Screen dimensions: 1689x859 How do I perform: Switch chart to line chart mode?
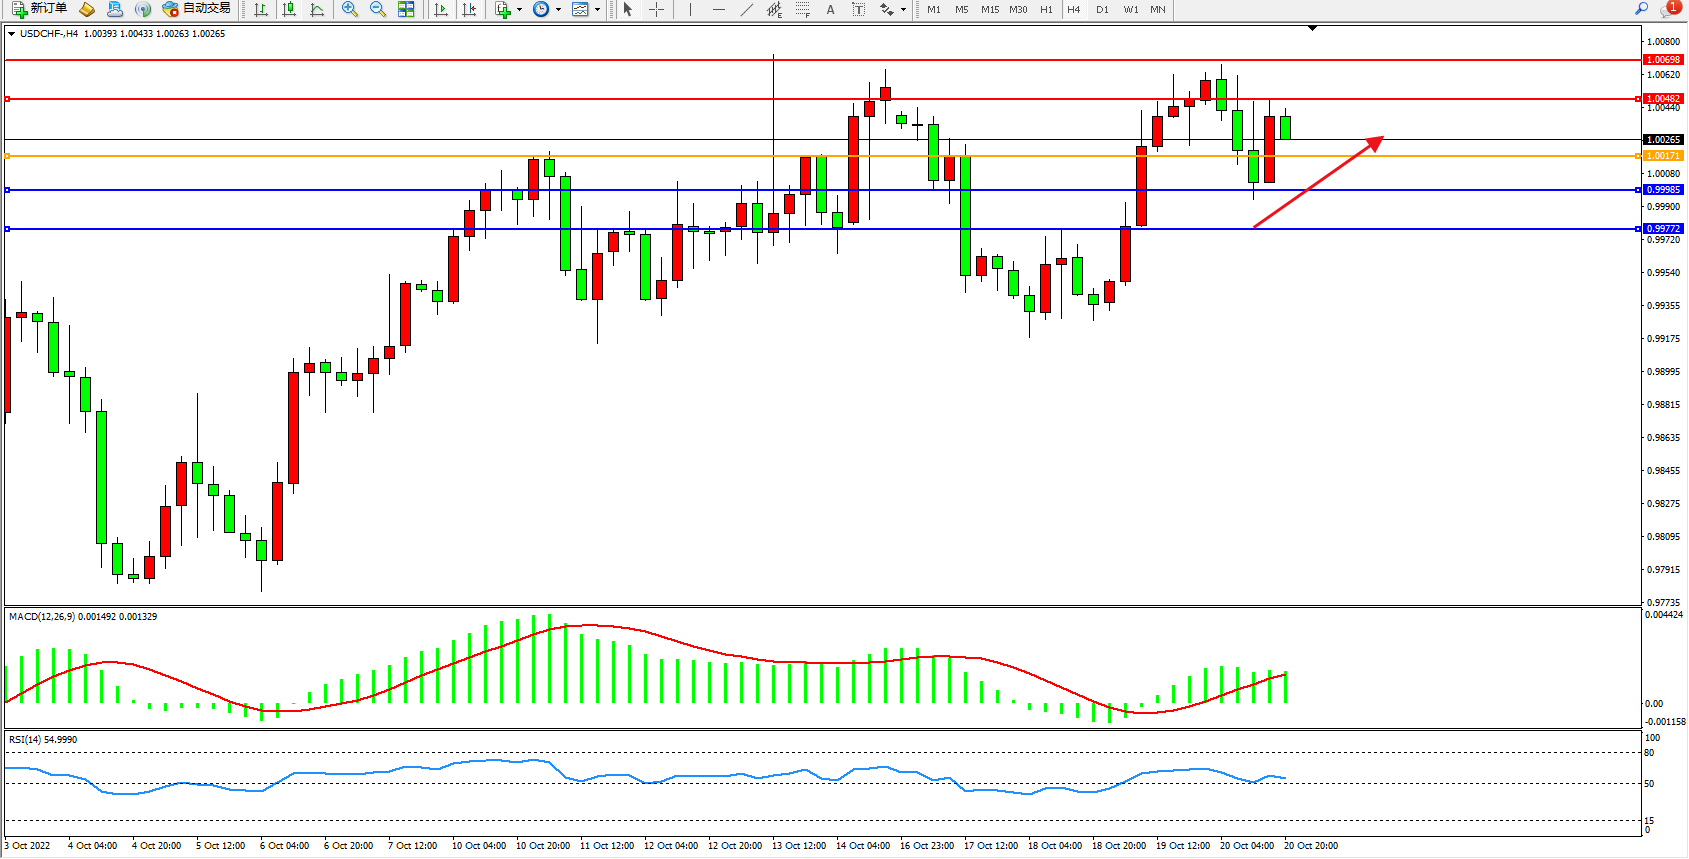tap(317, 9)
